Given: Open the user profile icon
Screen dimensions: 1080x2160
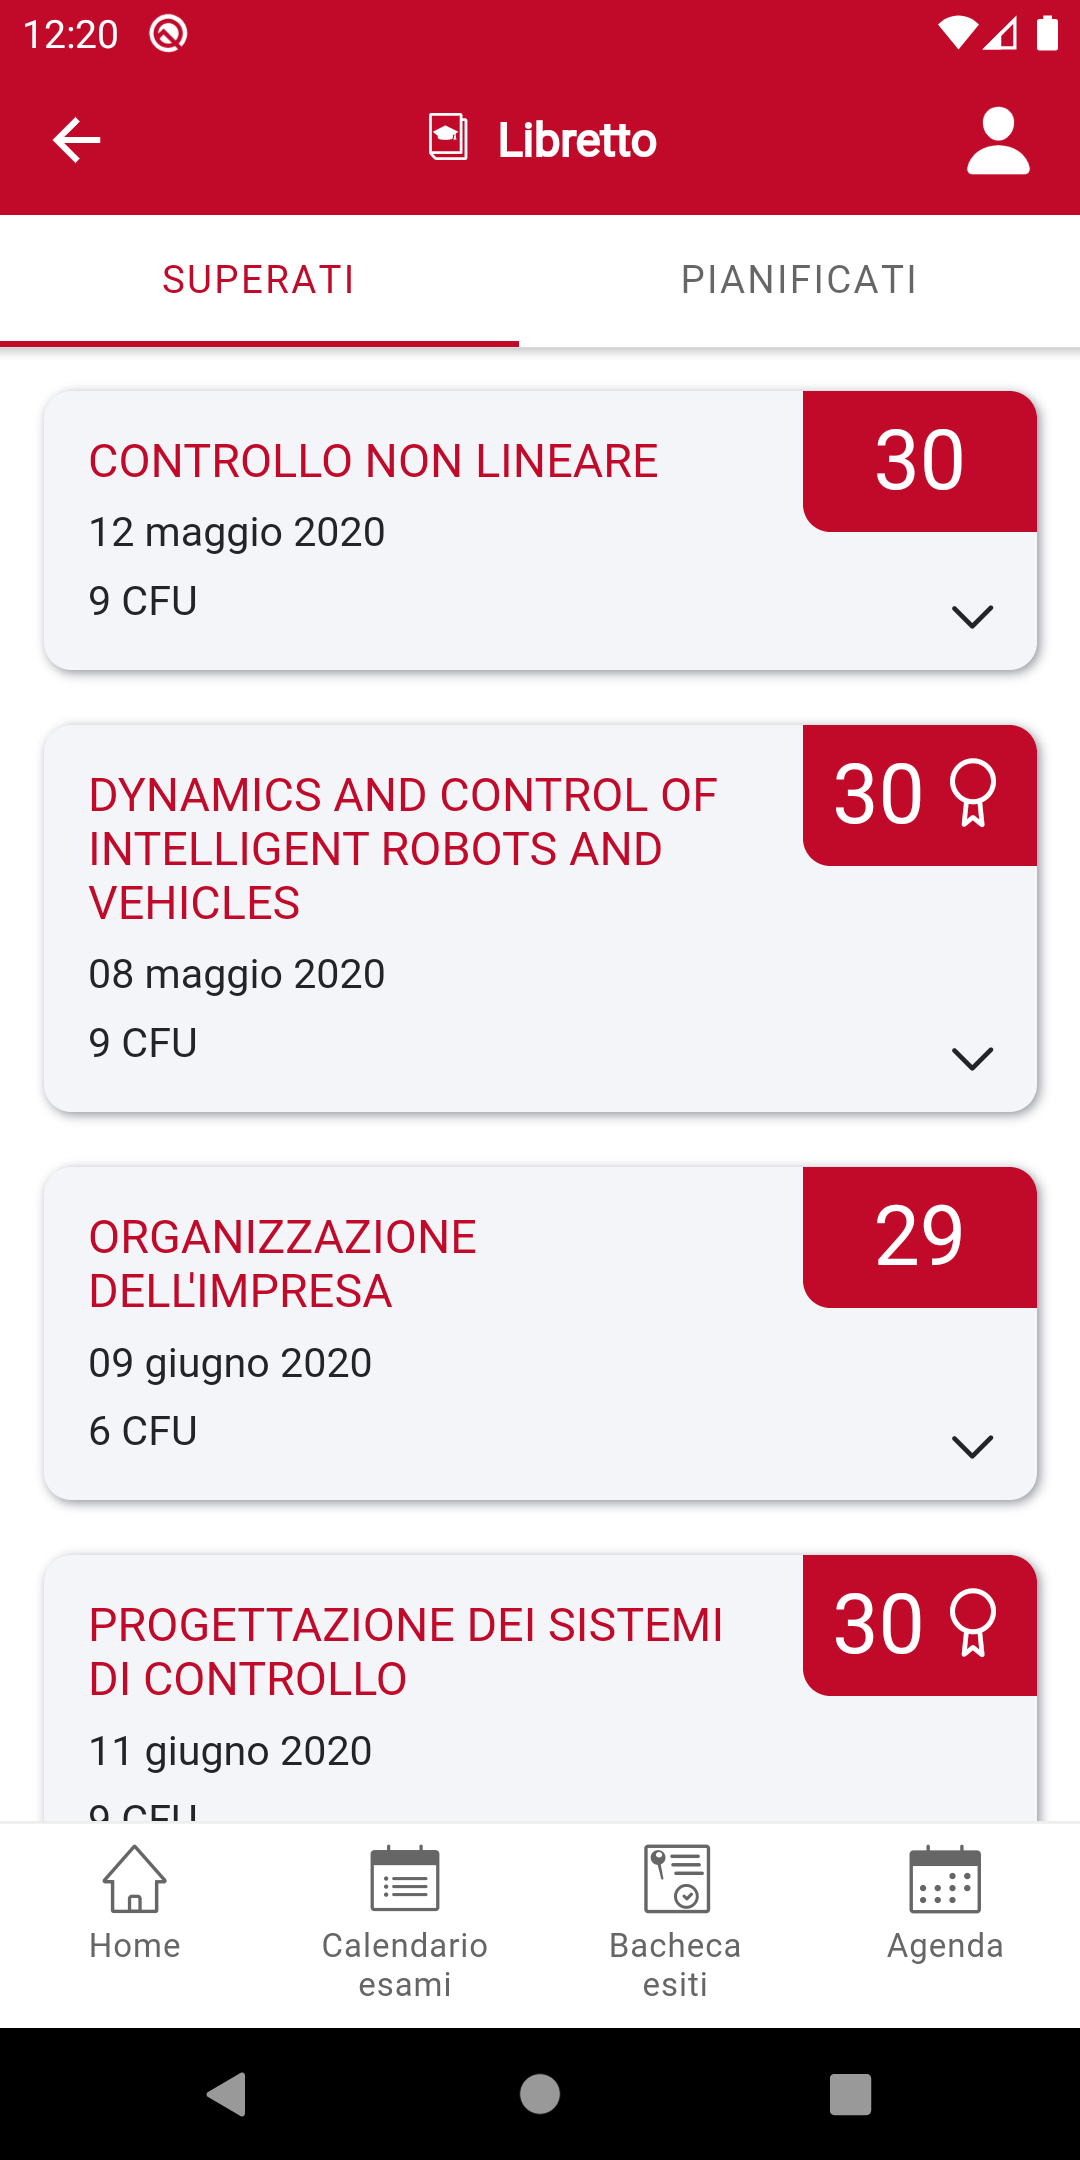Looking at the screenshot, I should 997,141.
